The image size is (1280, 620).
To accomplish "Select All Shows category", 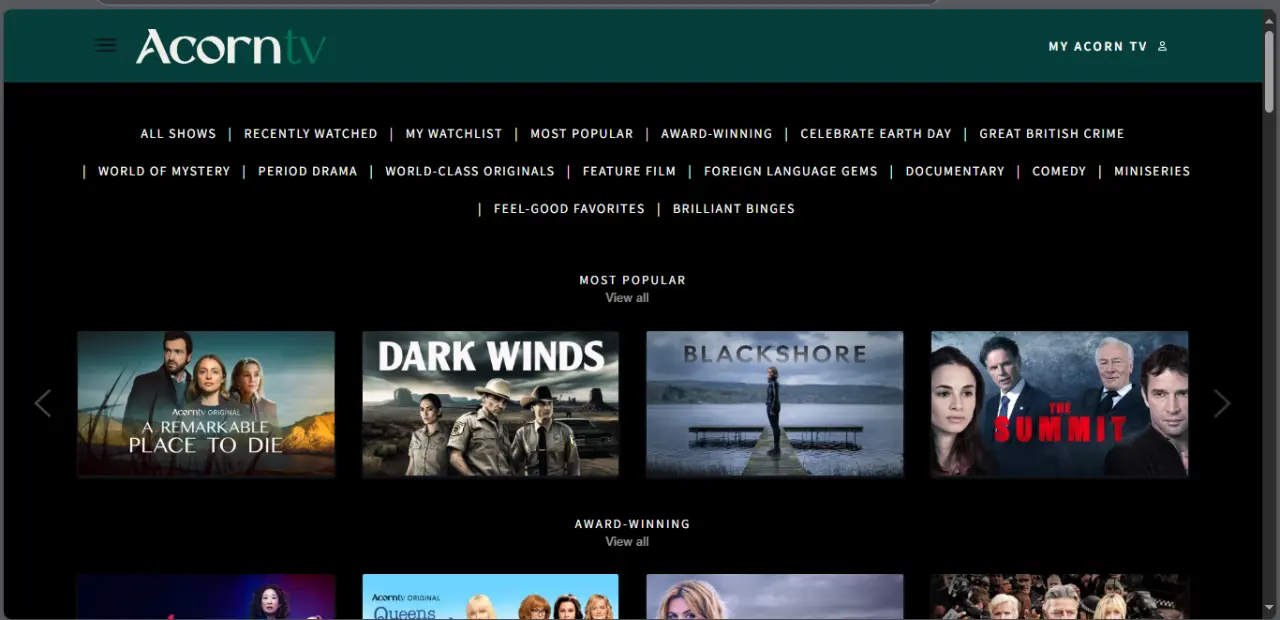I will pyautogui.click(x=178, y=133).
